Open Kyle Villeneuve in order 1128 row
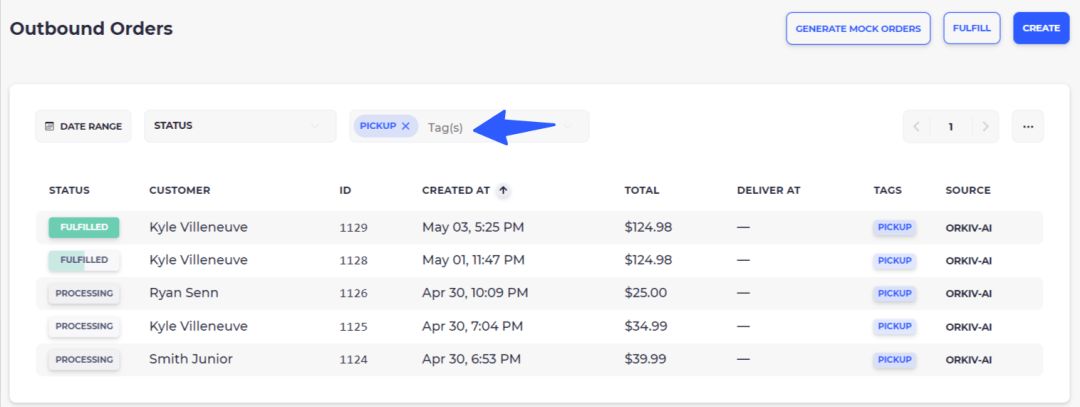This screenshot has width=1080, height=407. tap(198, 260)
